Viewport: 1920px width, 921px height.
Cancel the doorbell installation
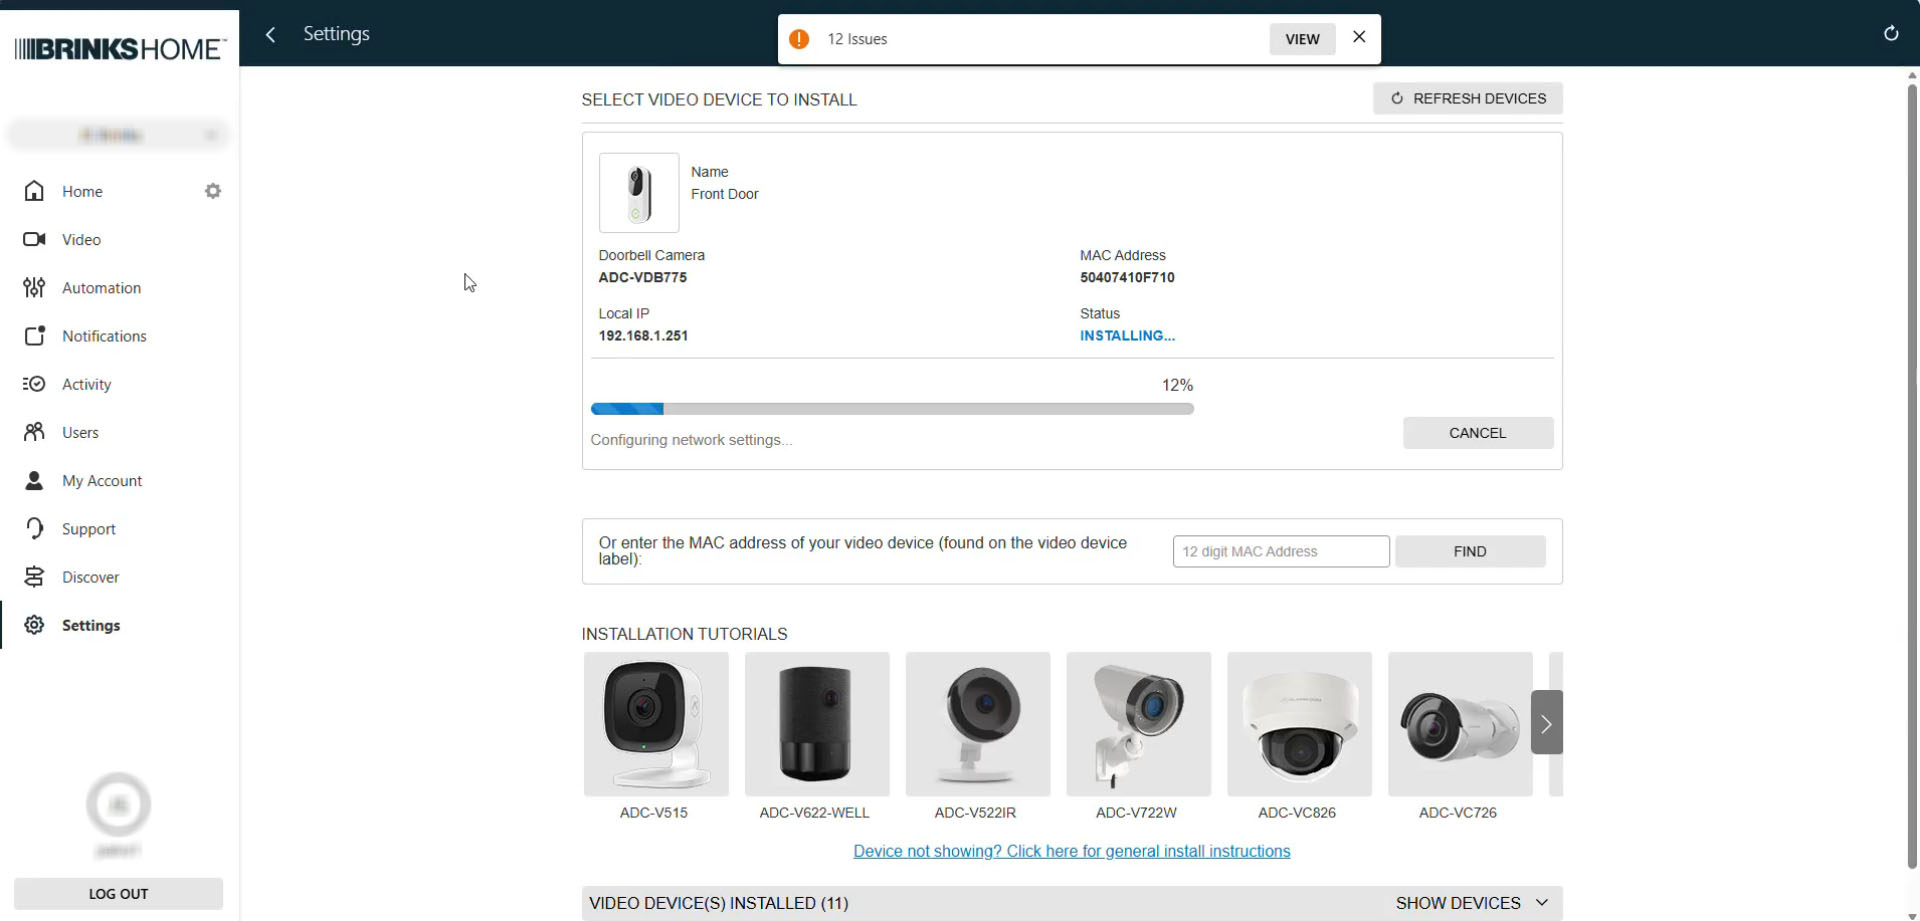pos(1478,433)
